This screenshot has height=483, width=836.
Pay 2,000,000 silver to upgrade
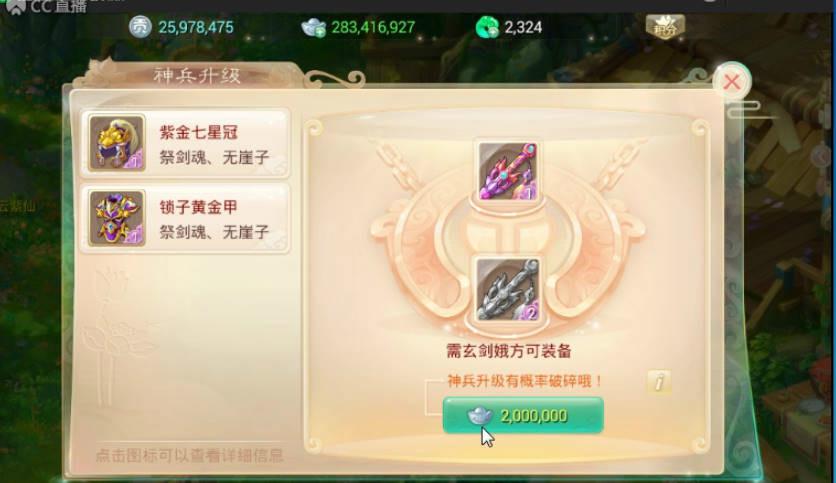click(523, 415)
